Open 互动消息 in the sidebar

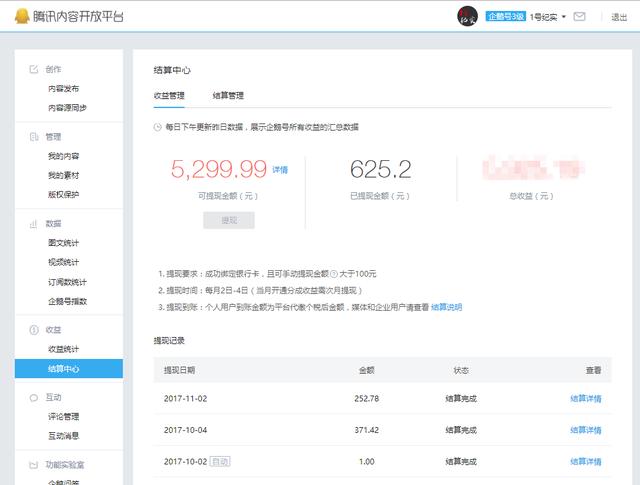coord(63,436)
